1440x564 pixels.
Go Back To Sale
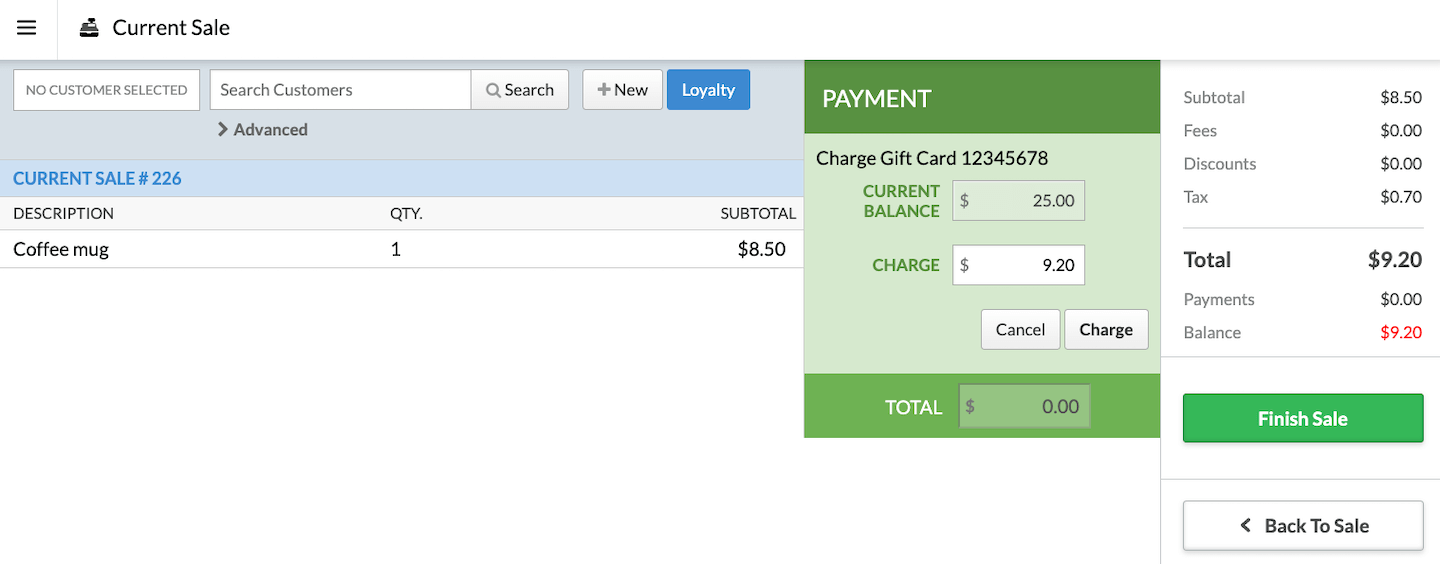pos(1302,526)
